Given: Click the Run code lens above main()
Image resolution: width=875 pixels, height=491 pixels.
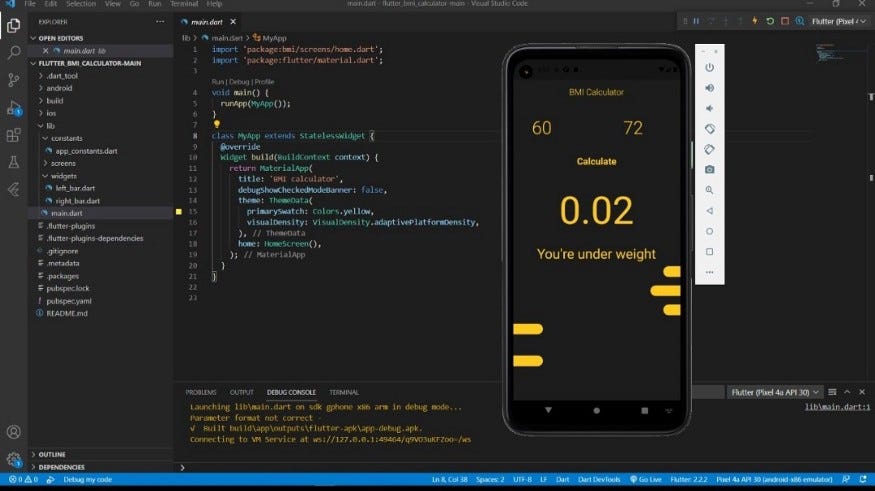Looking at the screenshot, I should 217,81.
